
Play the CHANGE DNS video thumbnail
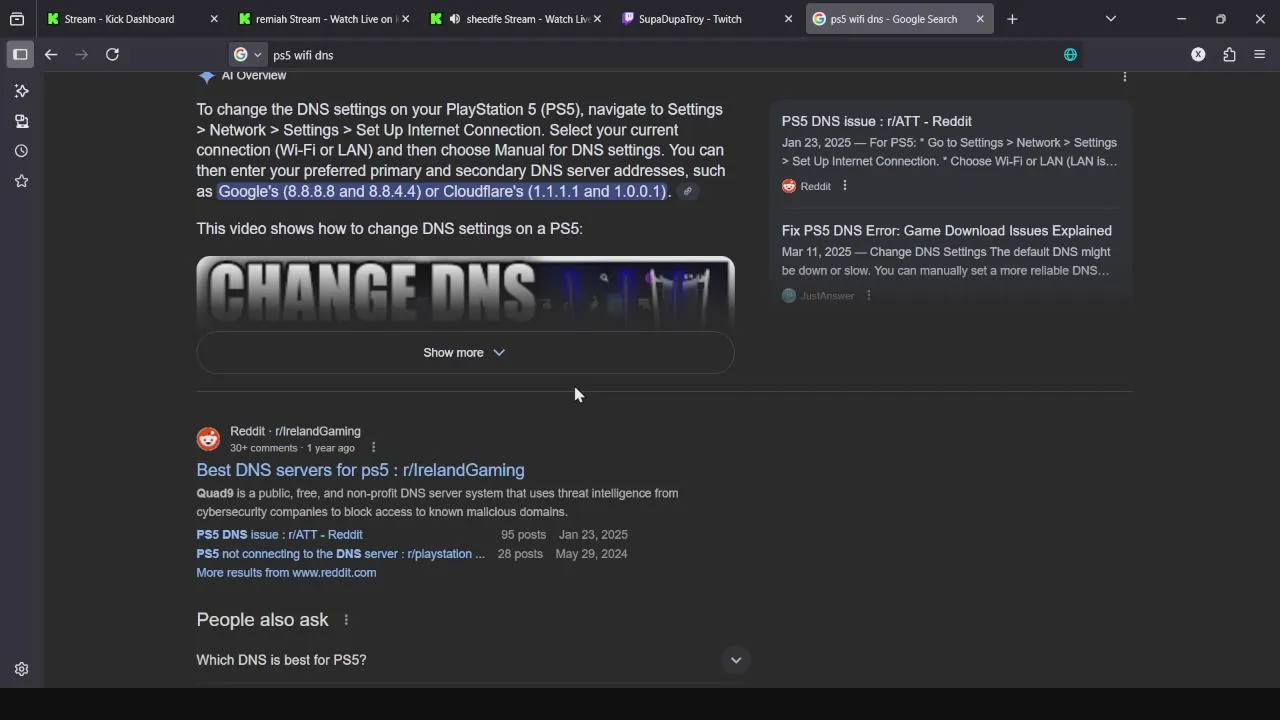tap(465, 293)
